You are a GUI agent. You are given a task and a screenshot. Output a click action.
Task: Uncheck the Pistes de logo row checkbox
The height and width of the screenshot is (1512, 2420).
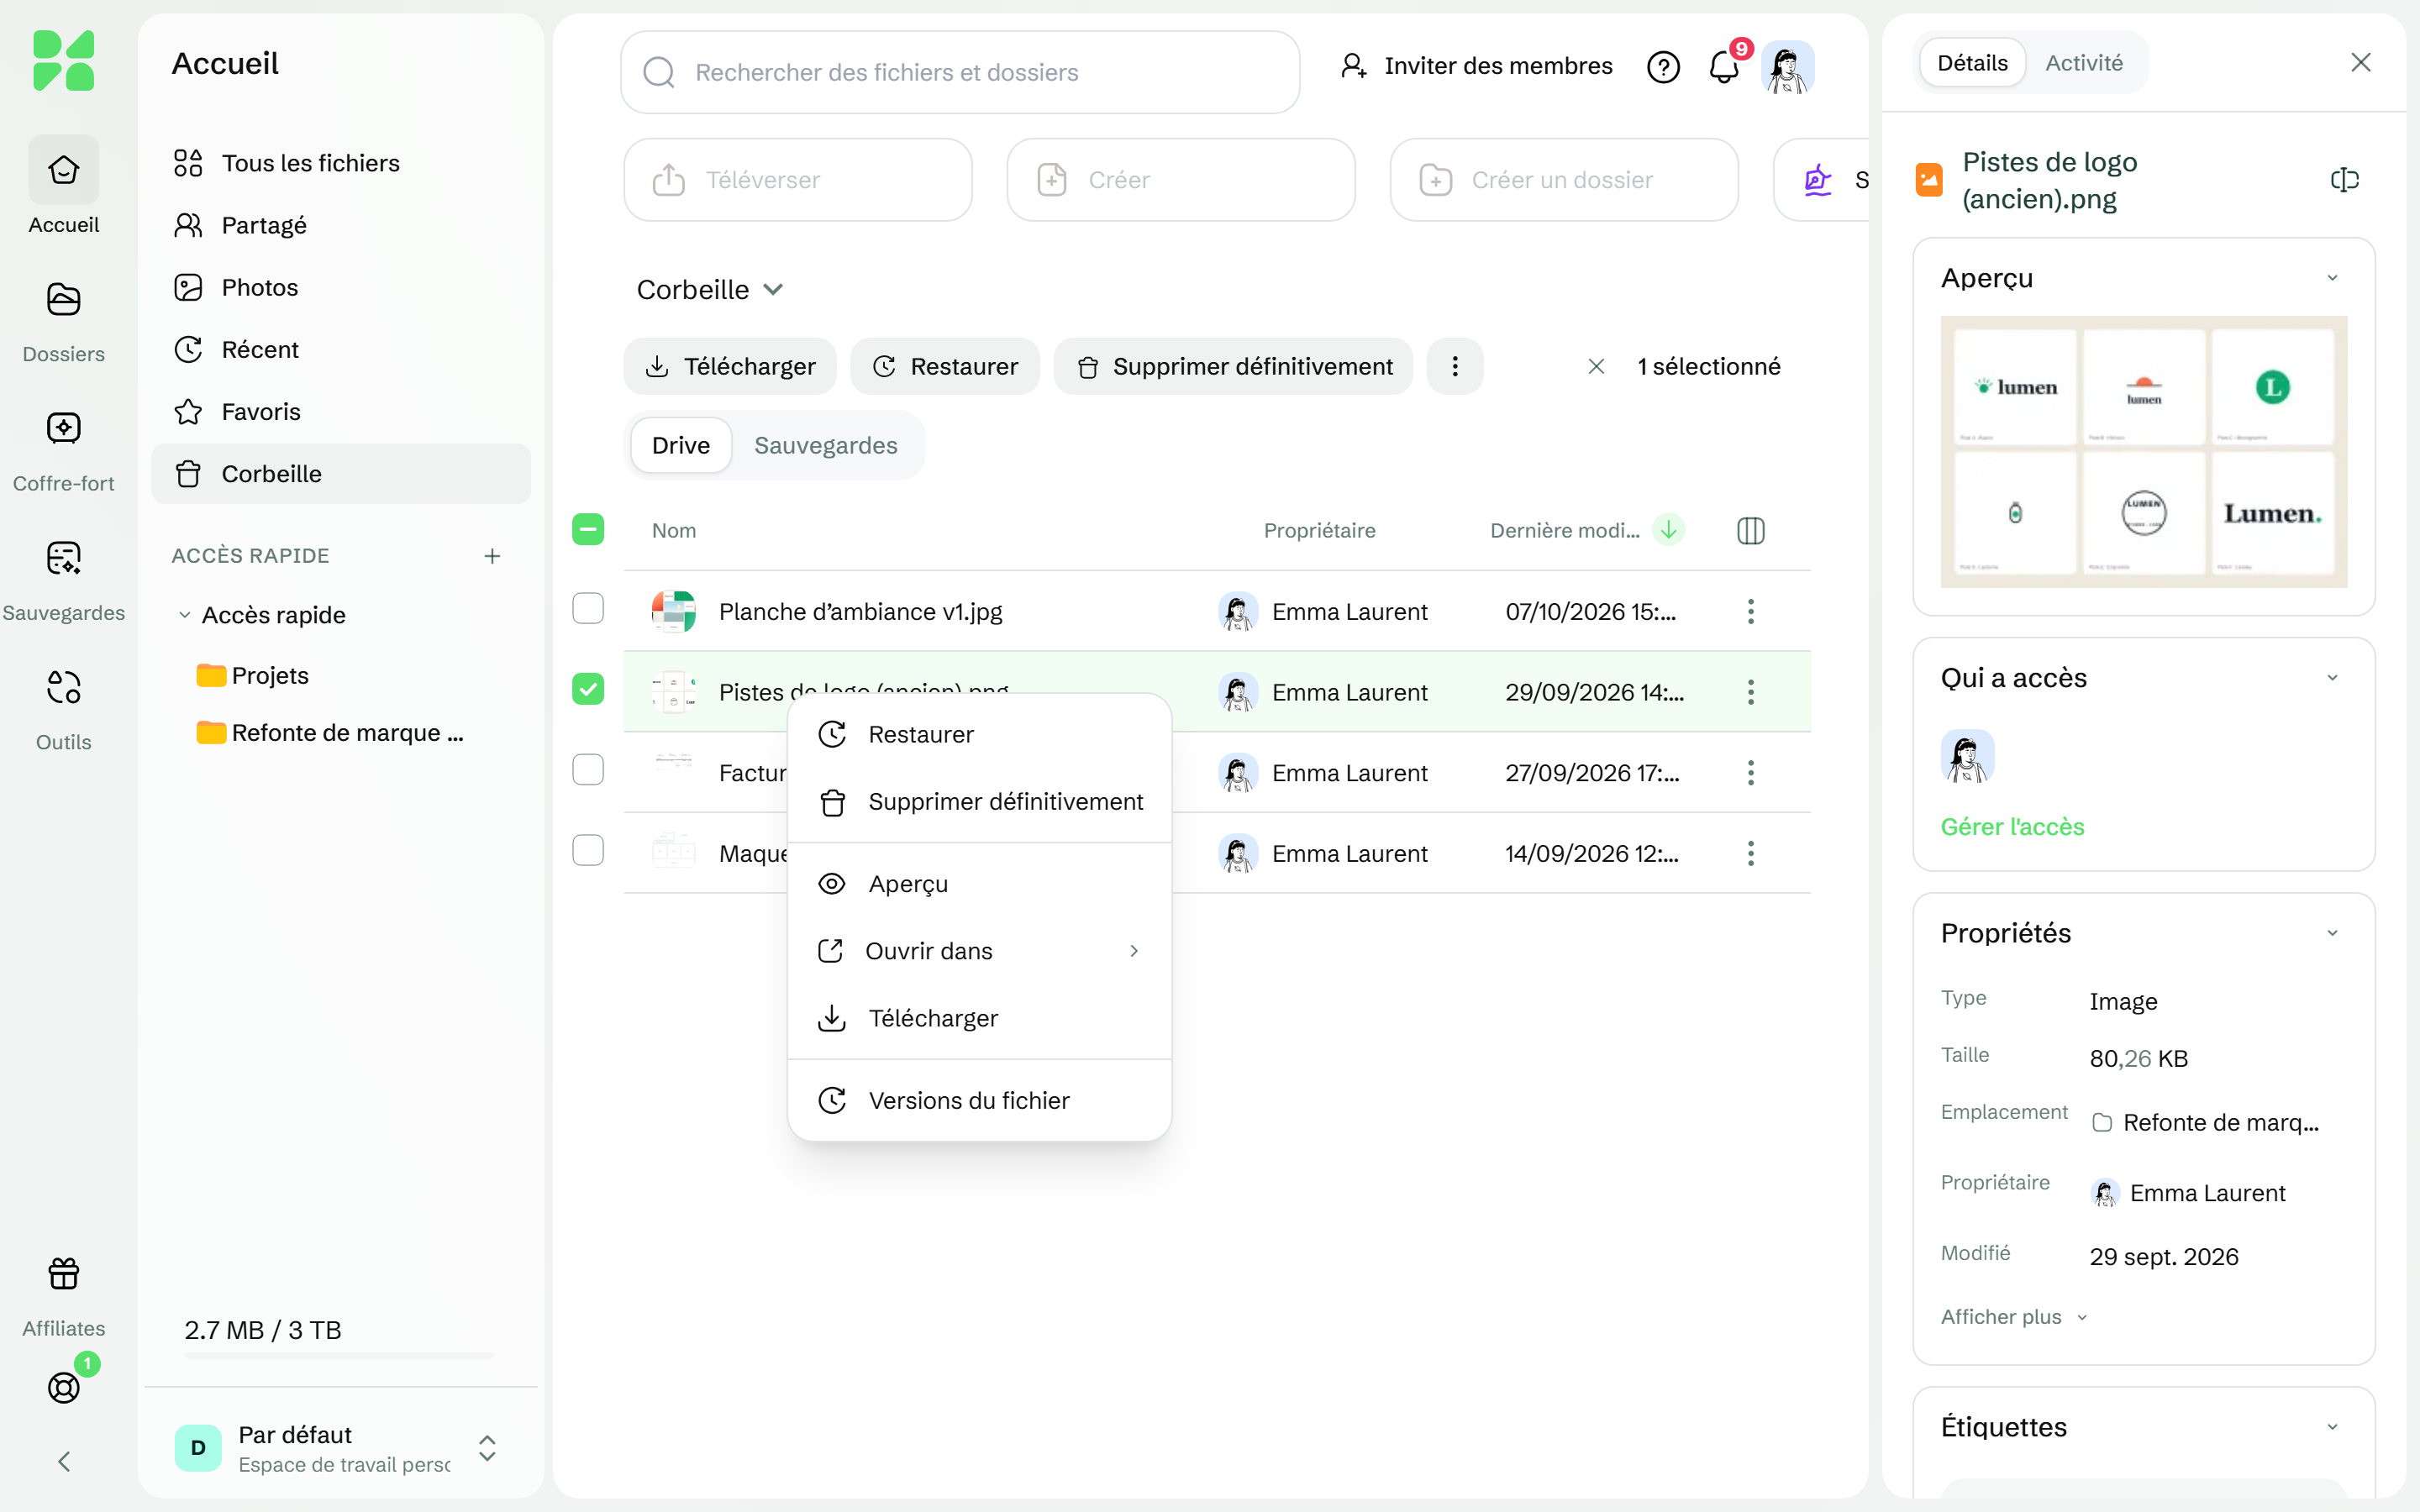click(588, 689)
